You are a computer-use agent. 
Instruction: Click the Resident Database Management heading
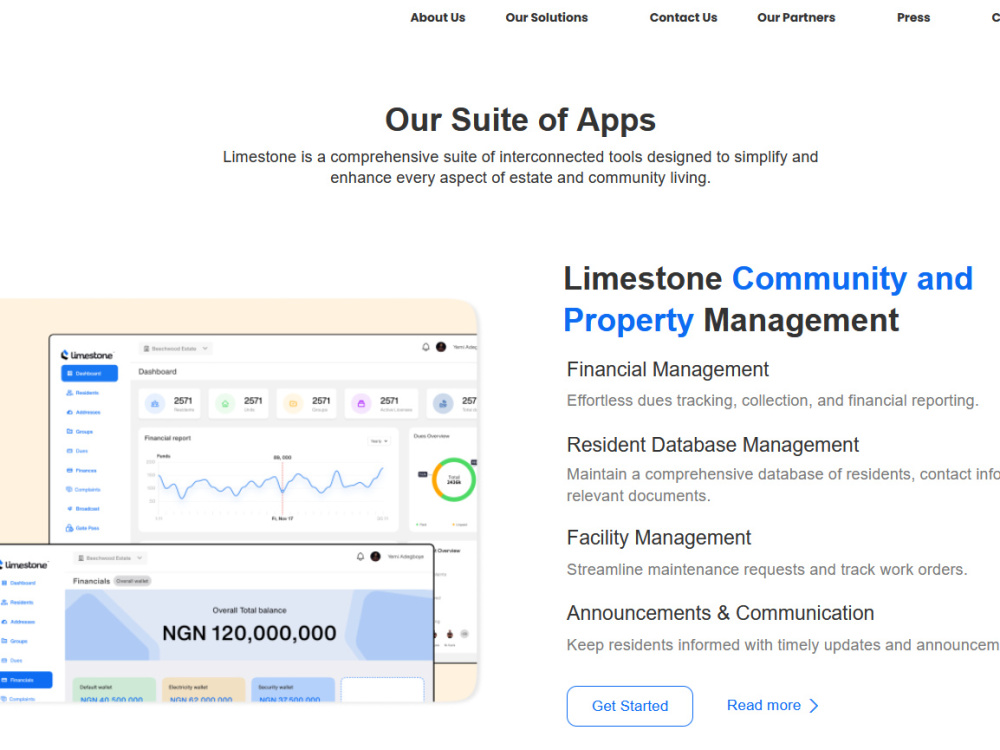coord(712,445)
